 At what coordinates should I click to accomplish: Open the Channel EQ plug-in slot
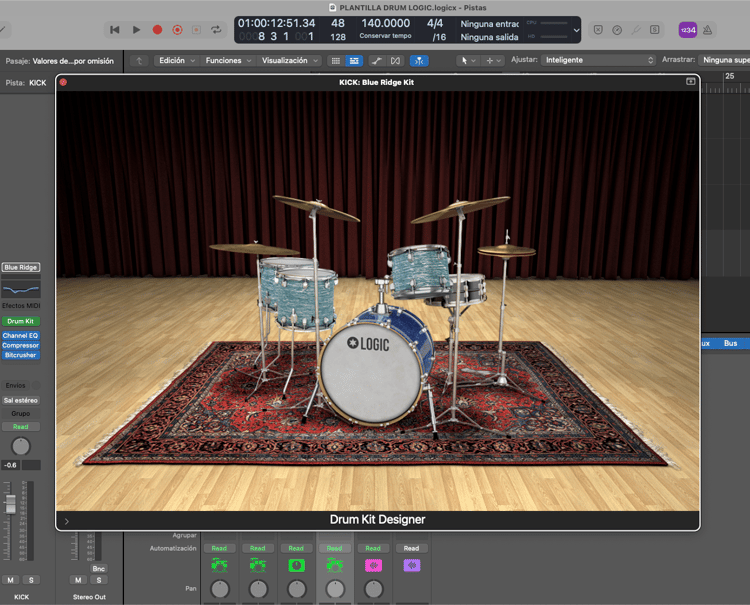[21, 336]
